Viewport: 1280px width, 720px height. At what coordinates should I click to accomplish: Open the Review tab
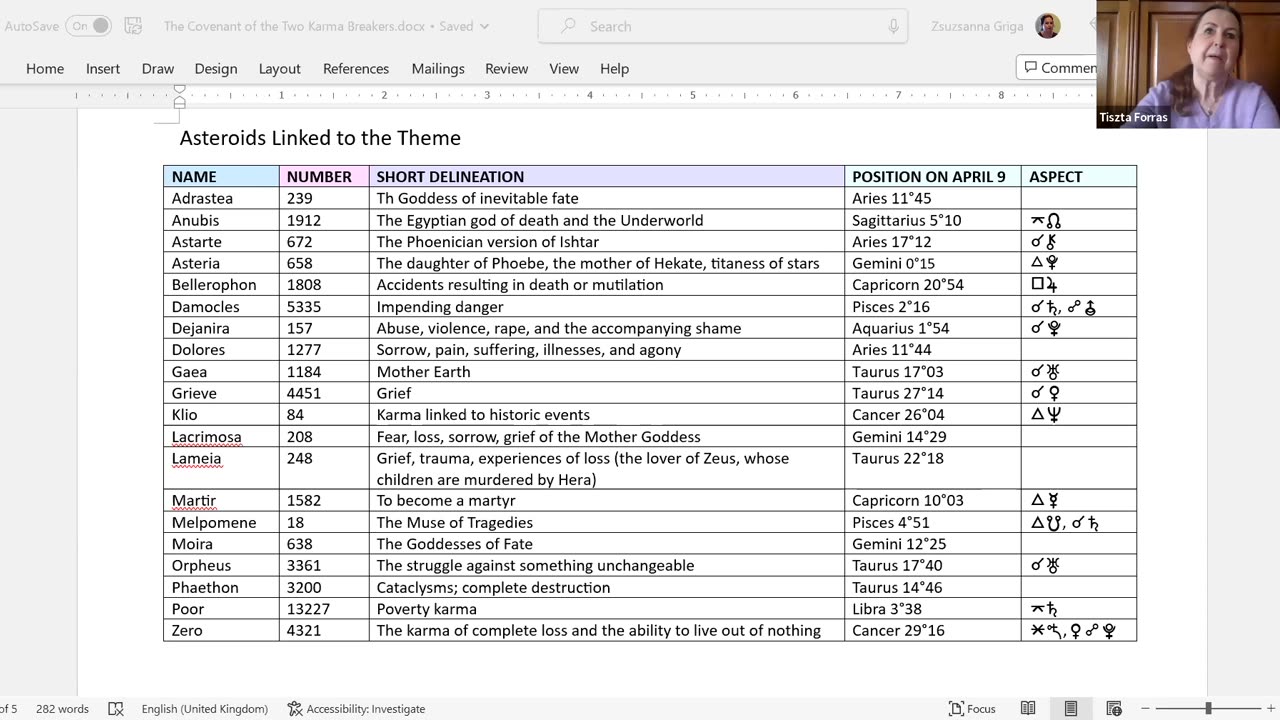tap(507, 69)
